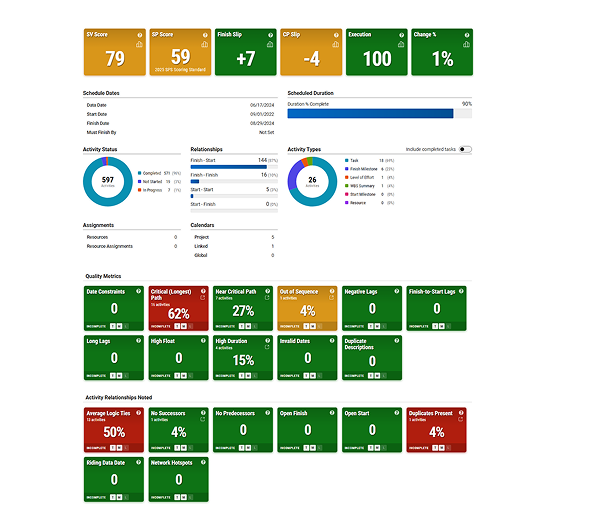Show help for Open Start metric

(x=396, y=413)
